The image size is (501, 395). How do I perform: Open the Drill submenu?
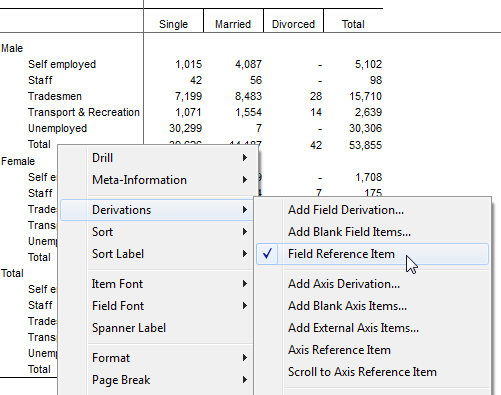(x=157, y=158)
